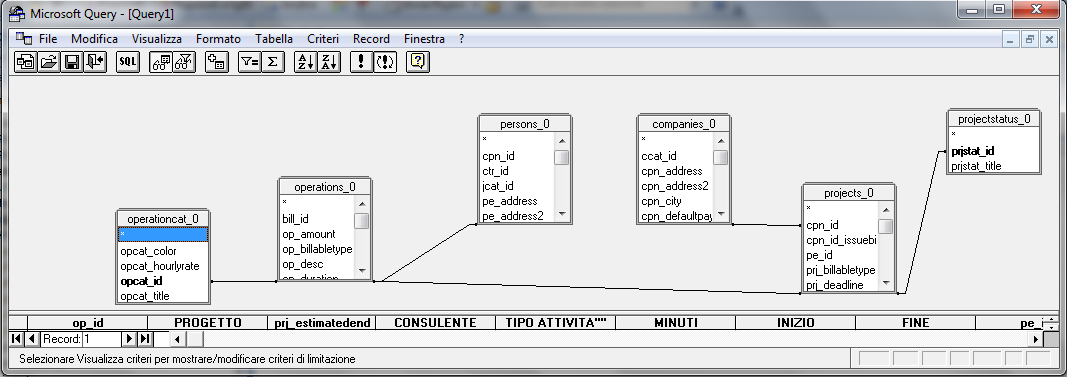Click scroll down arrow in projects_0 table

[885, 282]
